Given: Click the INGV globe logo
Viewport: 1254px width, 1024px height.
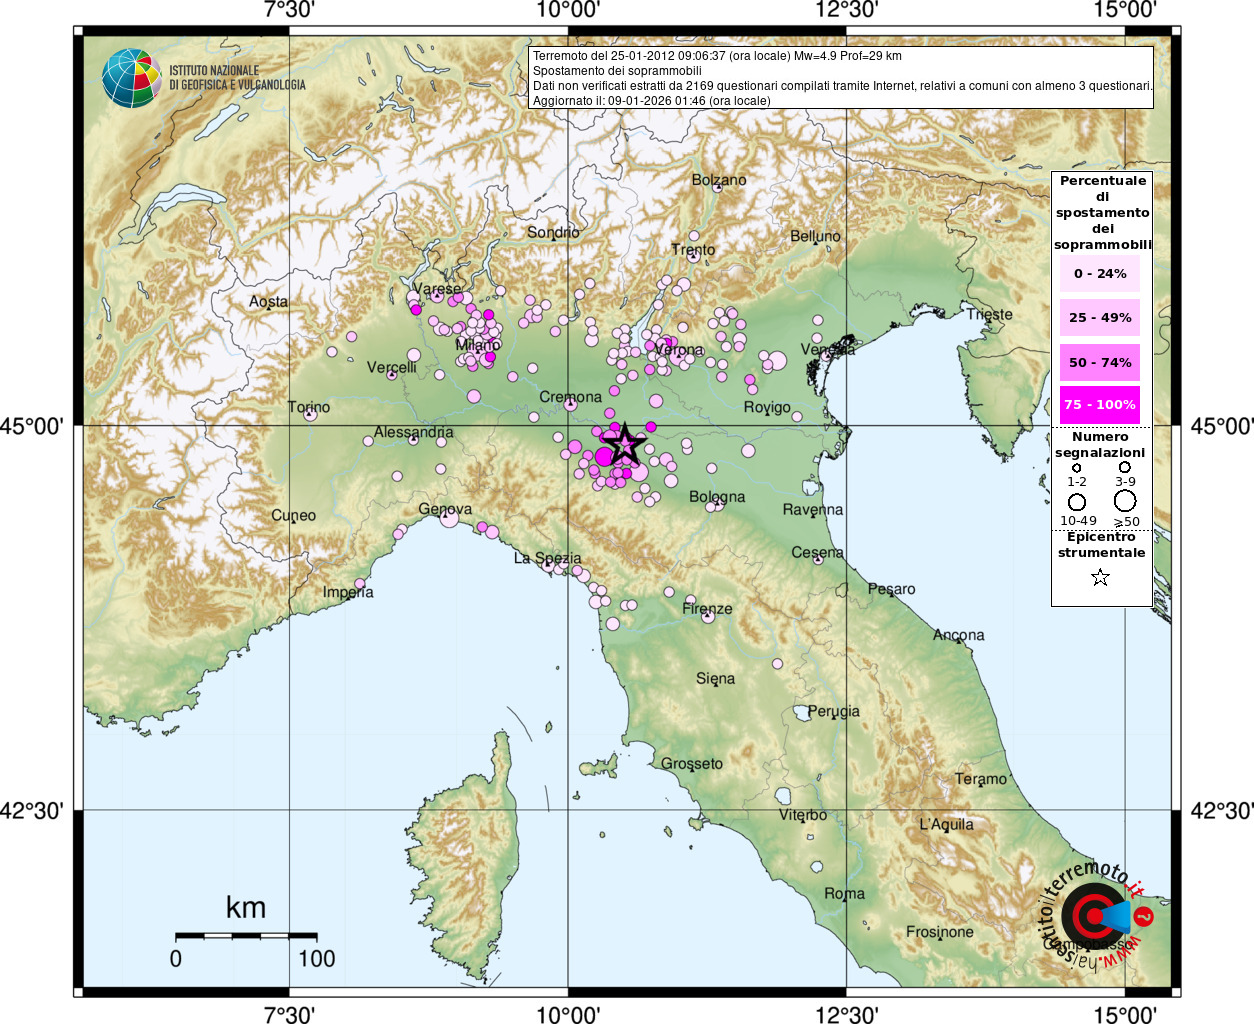Looking at the screenshot, I should click(131, 78).
